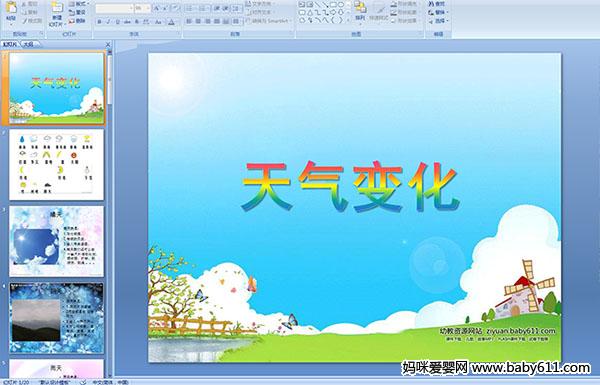This screenshot has height=385, width=600.
Task: Pick the Arrow line shape in gallery
Action: (326, 4)
